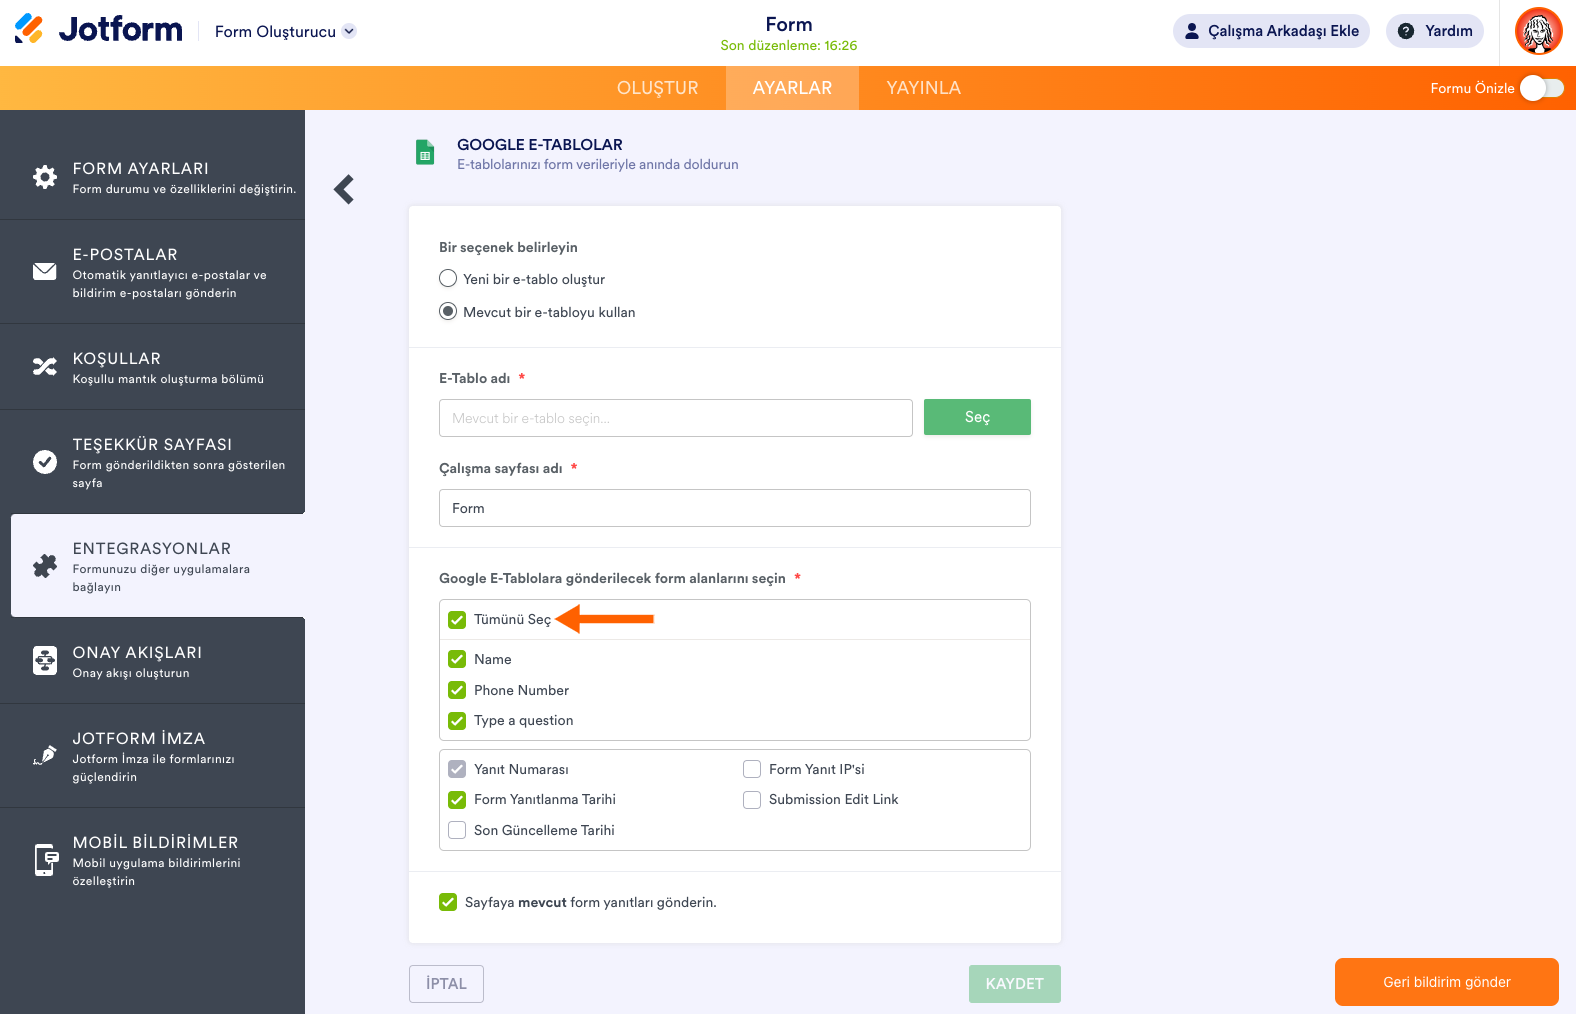Click the Entegrasyonlar puzzle icon
The image size is (1576, 1014).
tap(45, 566)
